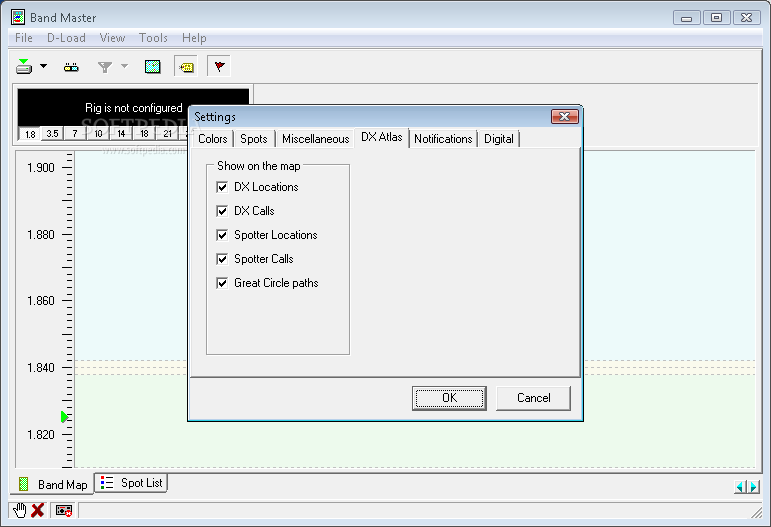Click the filter funnel icon
Viewport: 771px width, 527px height.
105,67
